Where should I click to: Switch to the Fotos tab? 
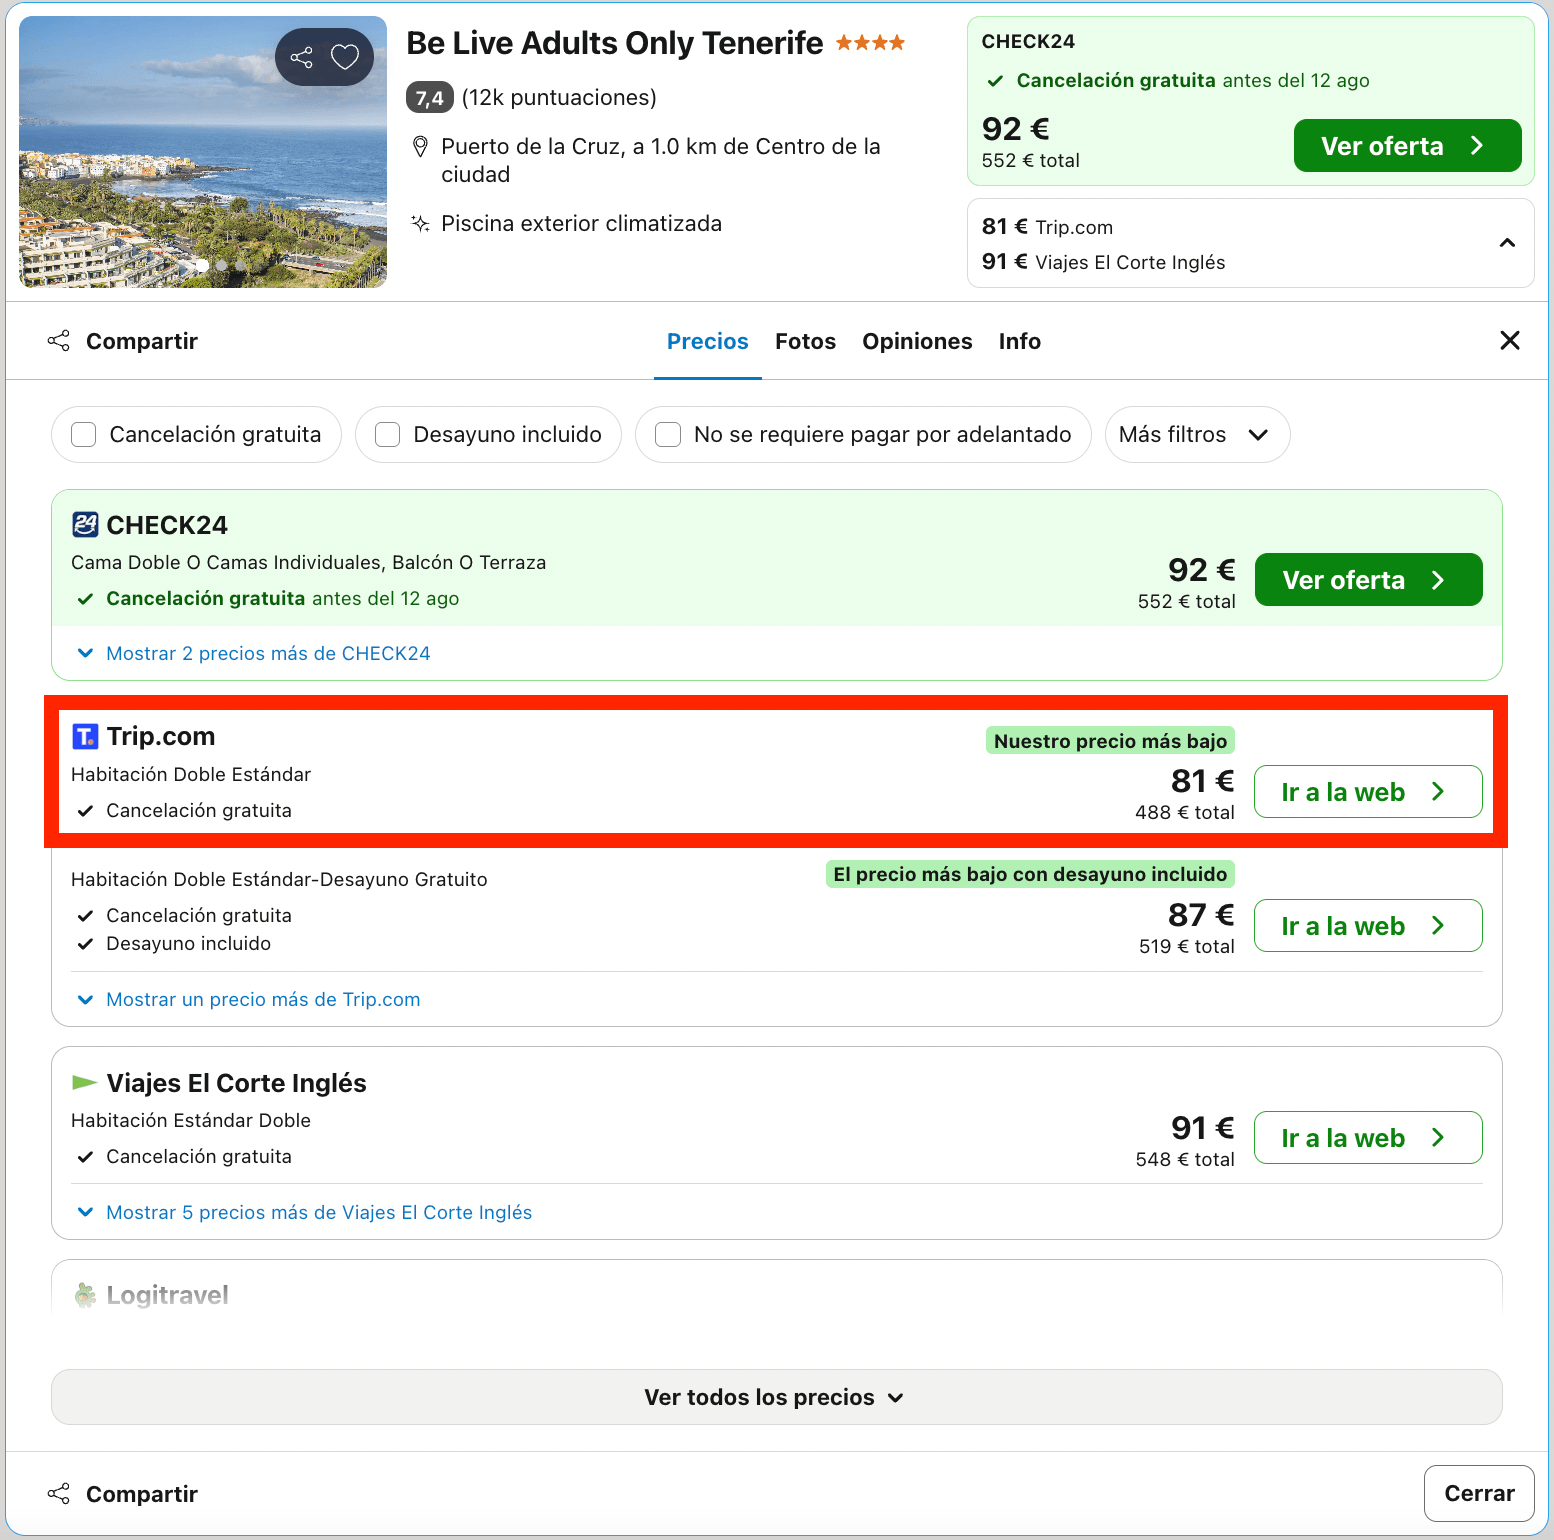(x=805, y=341)
